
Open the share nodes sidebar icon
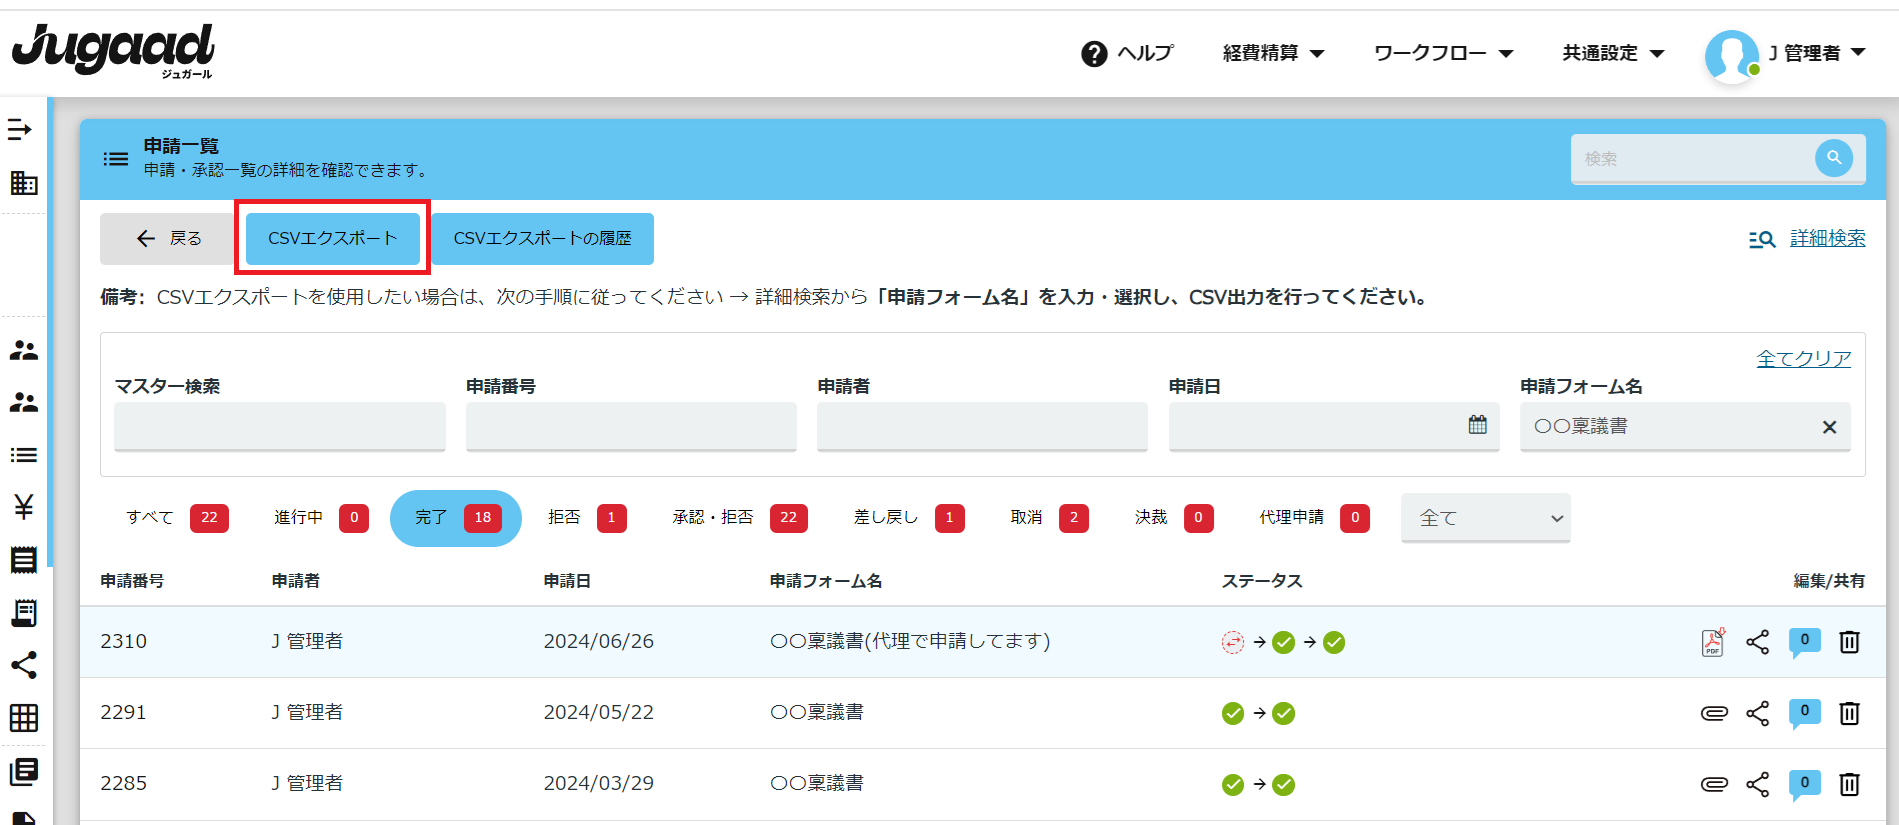point(23,665)
